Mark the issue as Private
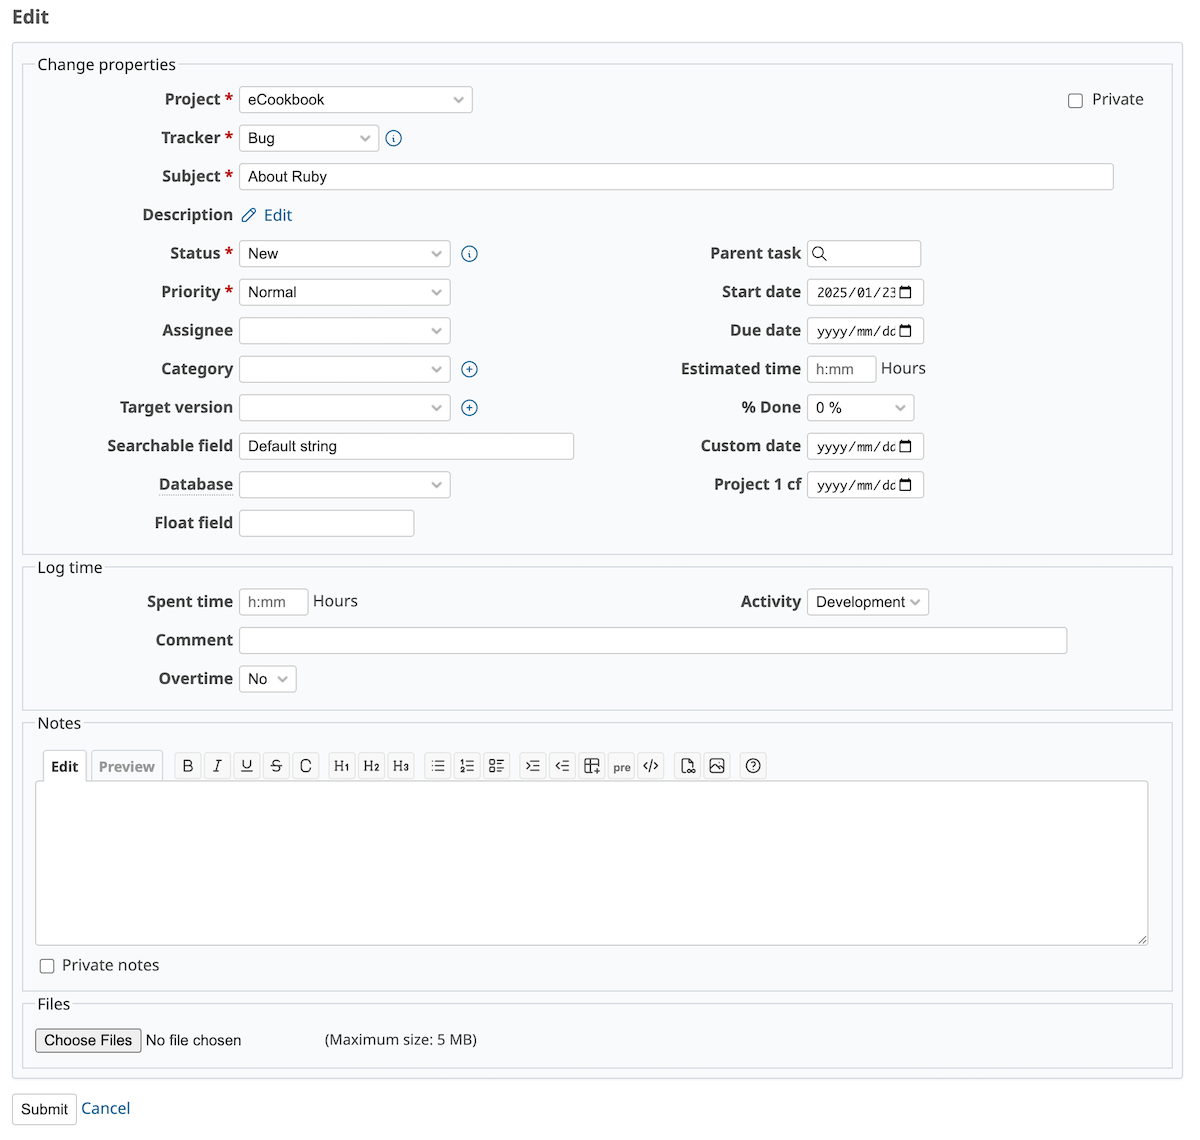 click(x=1075, y=100)
